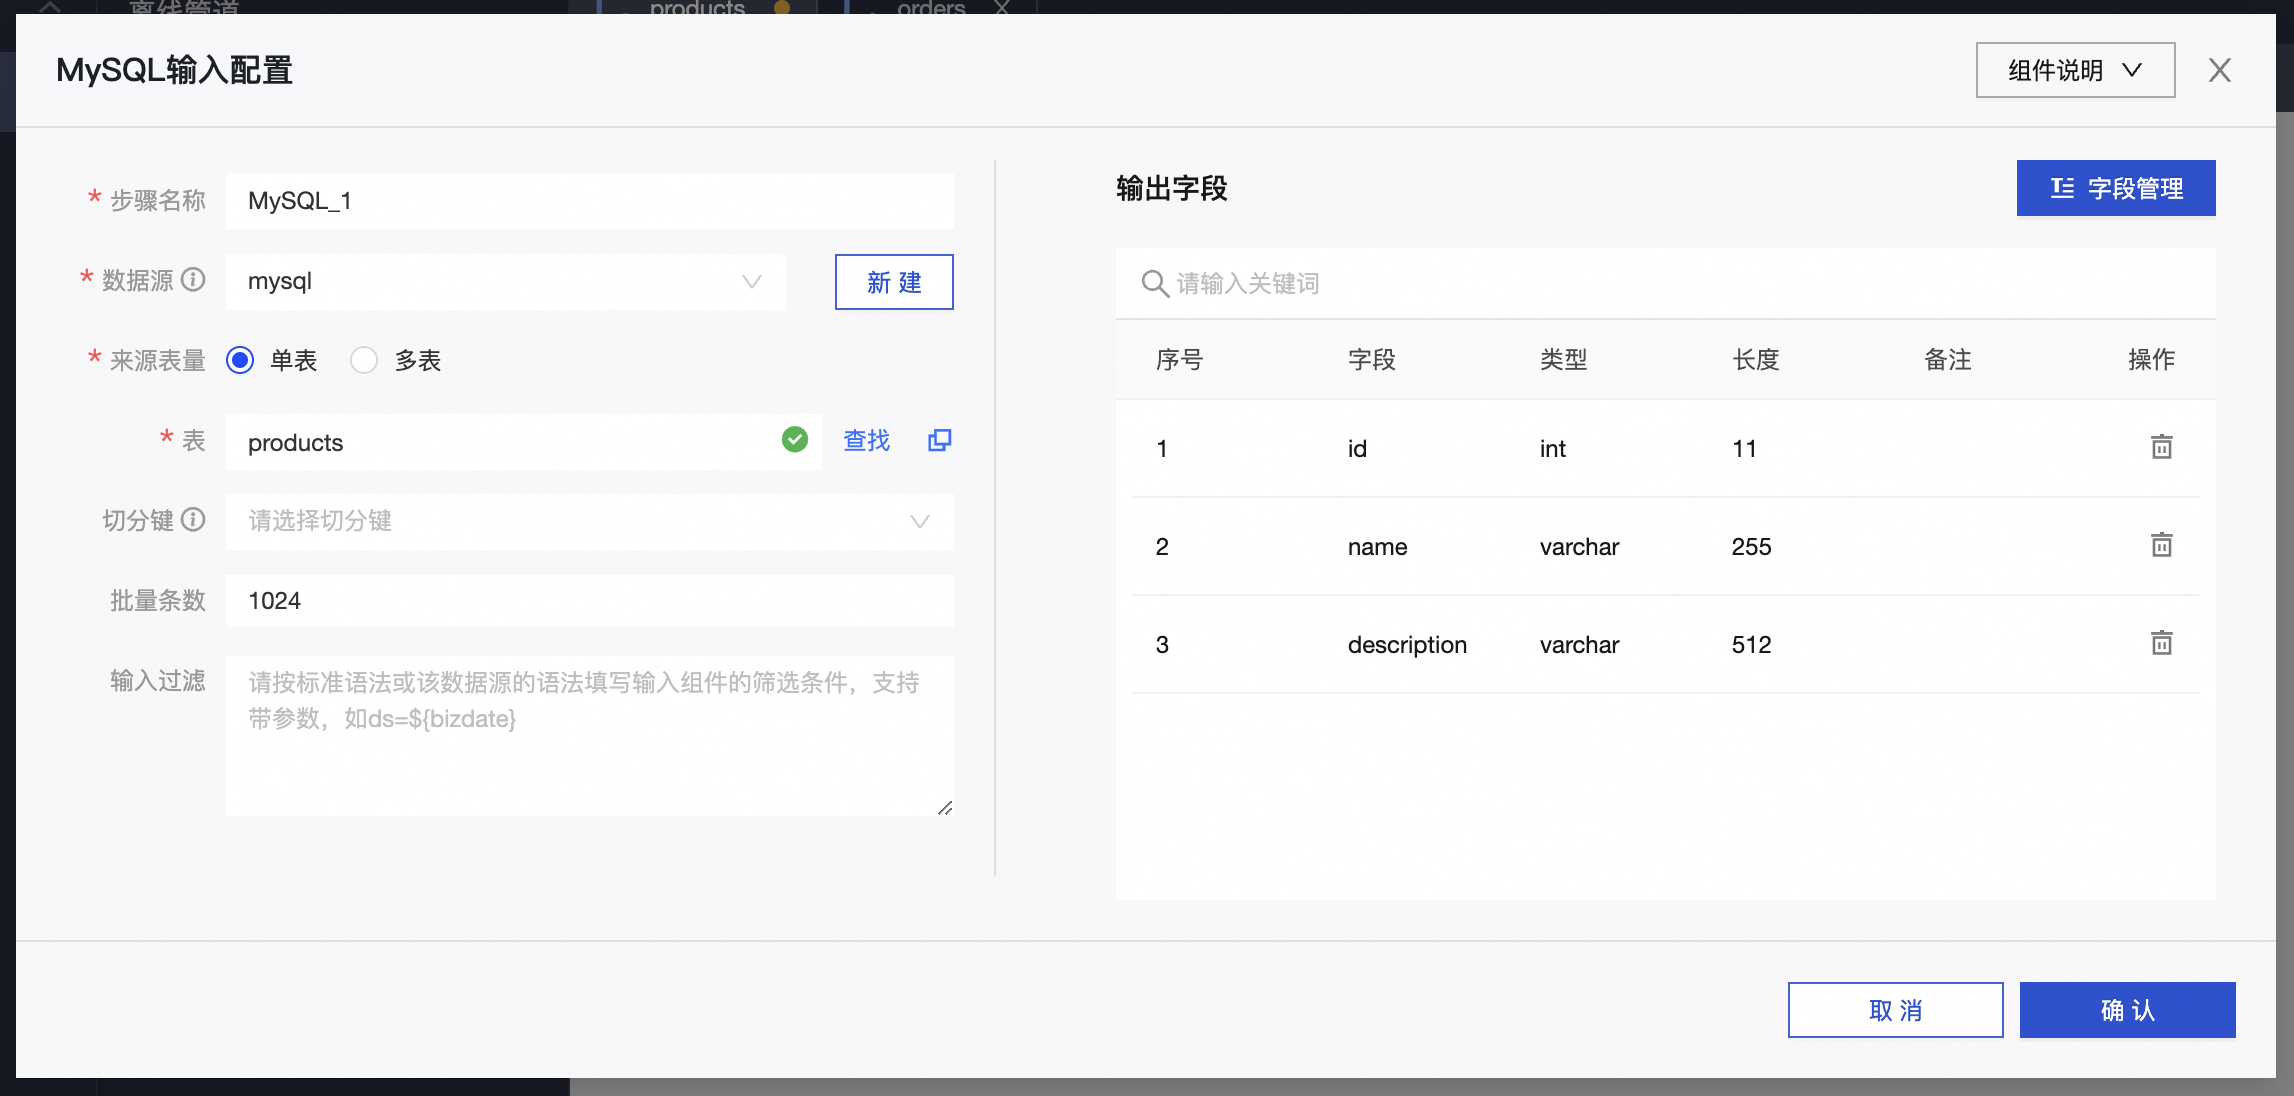The height and width of the screenshot is (1096, 2294).
Task: Open table preview popup icon next to 查找
Action: click(x=939, y=440)
